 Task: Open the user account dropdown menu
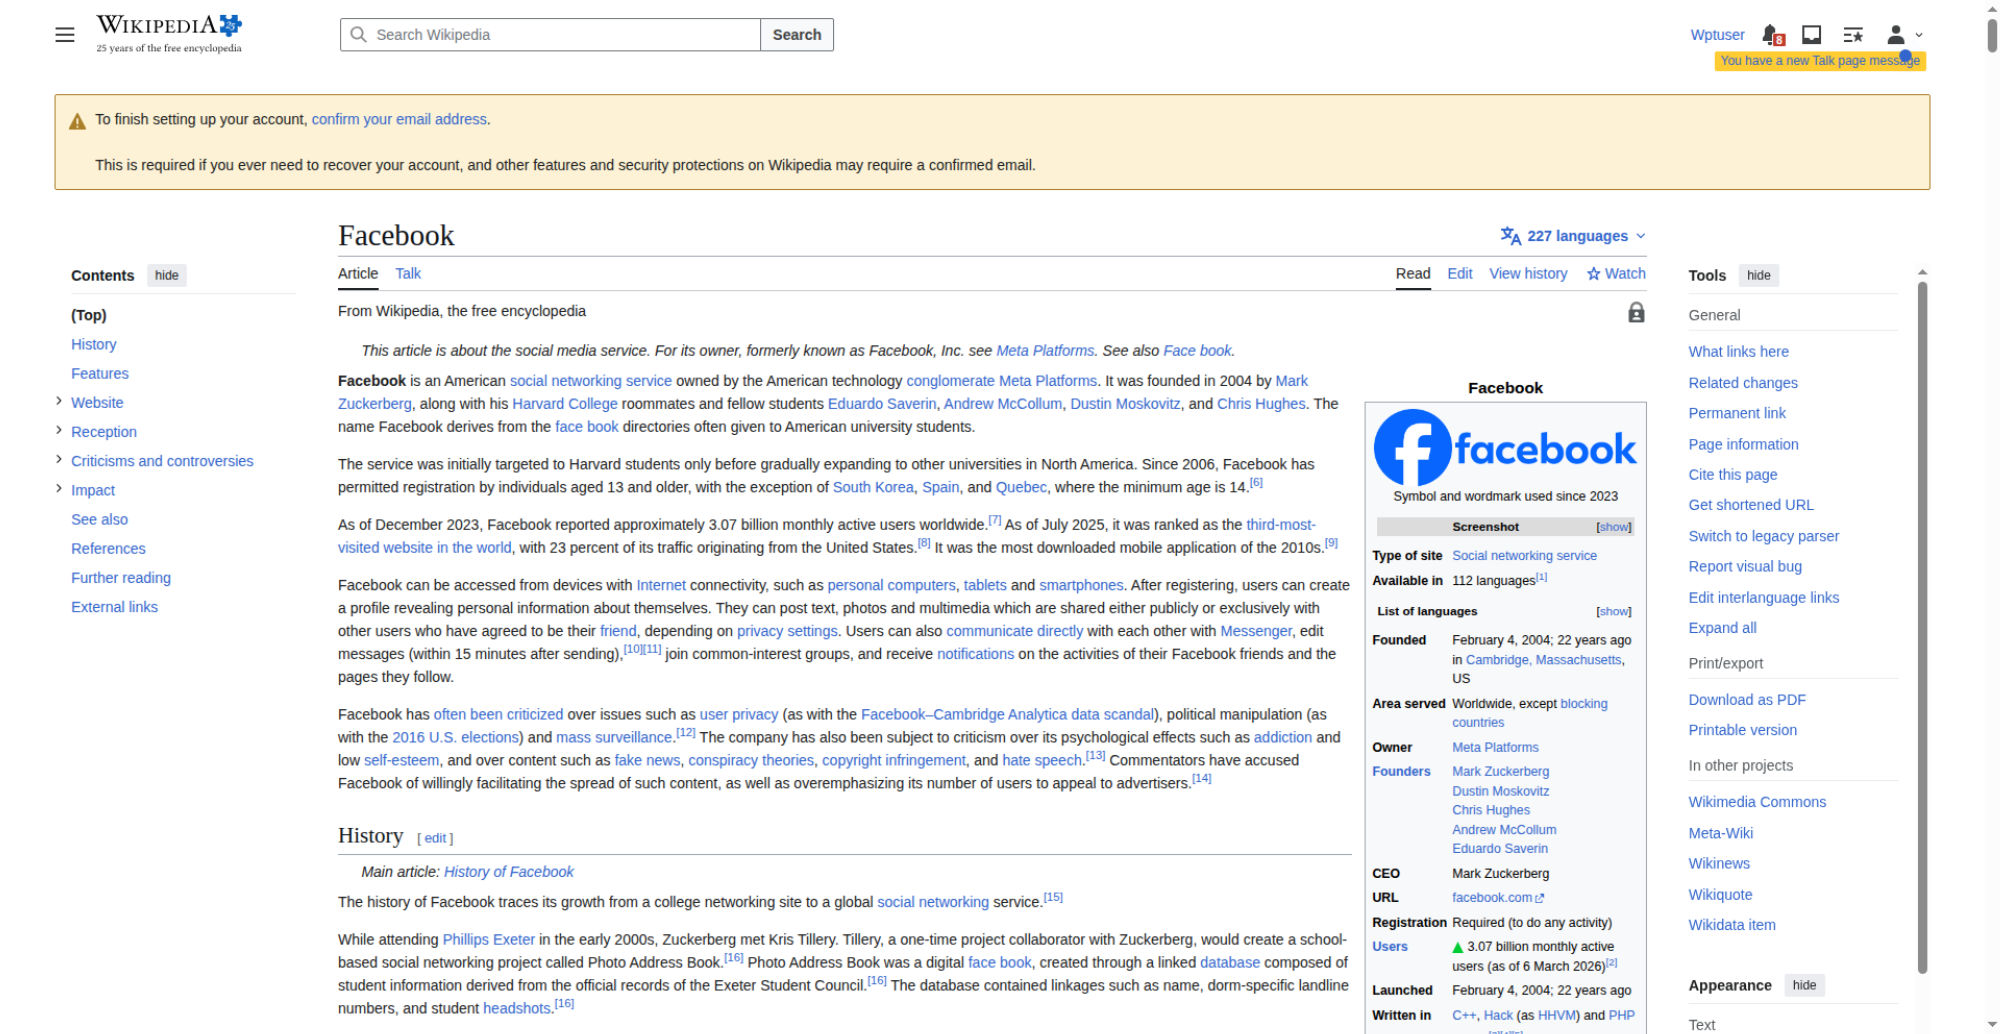tap(1904, 35)
